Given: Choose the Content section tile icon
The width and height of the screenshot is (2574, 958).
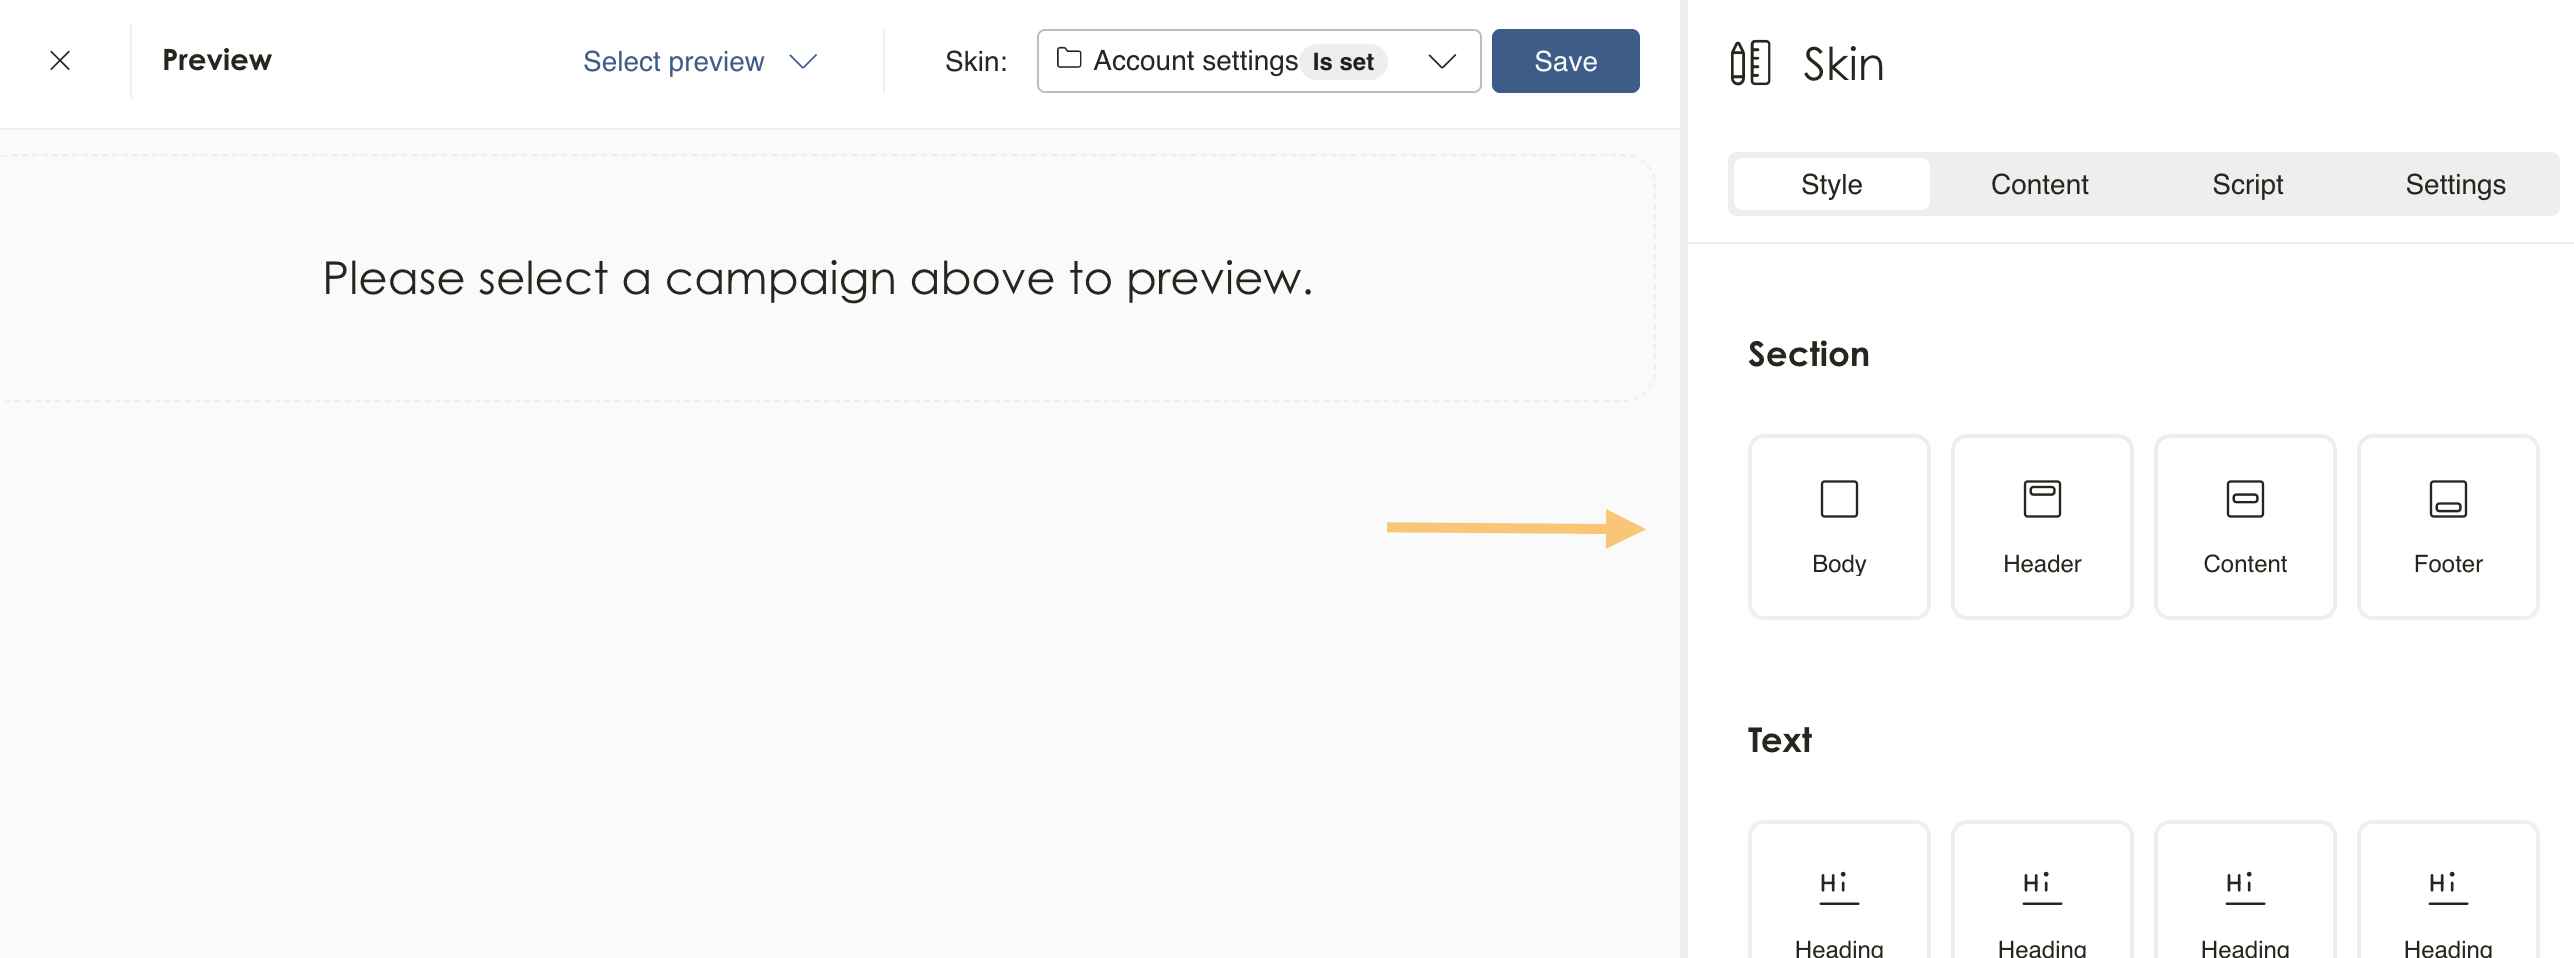Looking at the screenshot, I should coord(2245,499).
